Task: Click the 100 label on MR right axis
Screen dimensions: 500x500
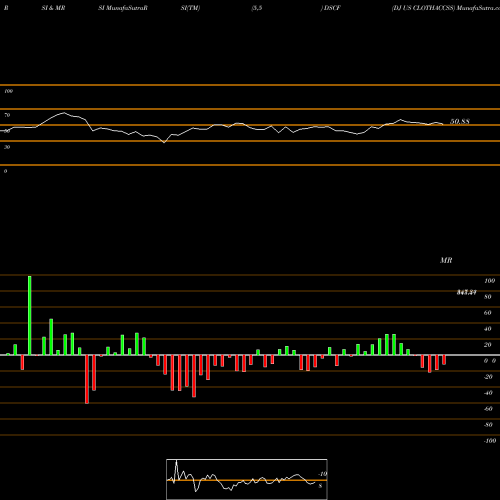Action: point(489,281)
